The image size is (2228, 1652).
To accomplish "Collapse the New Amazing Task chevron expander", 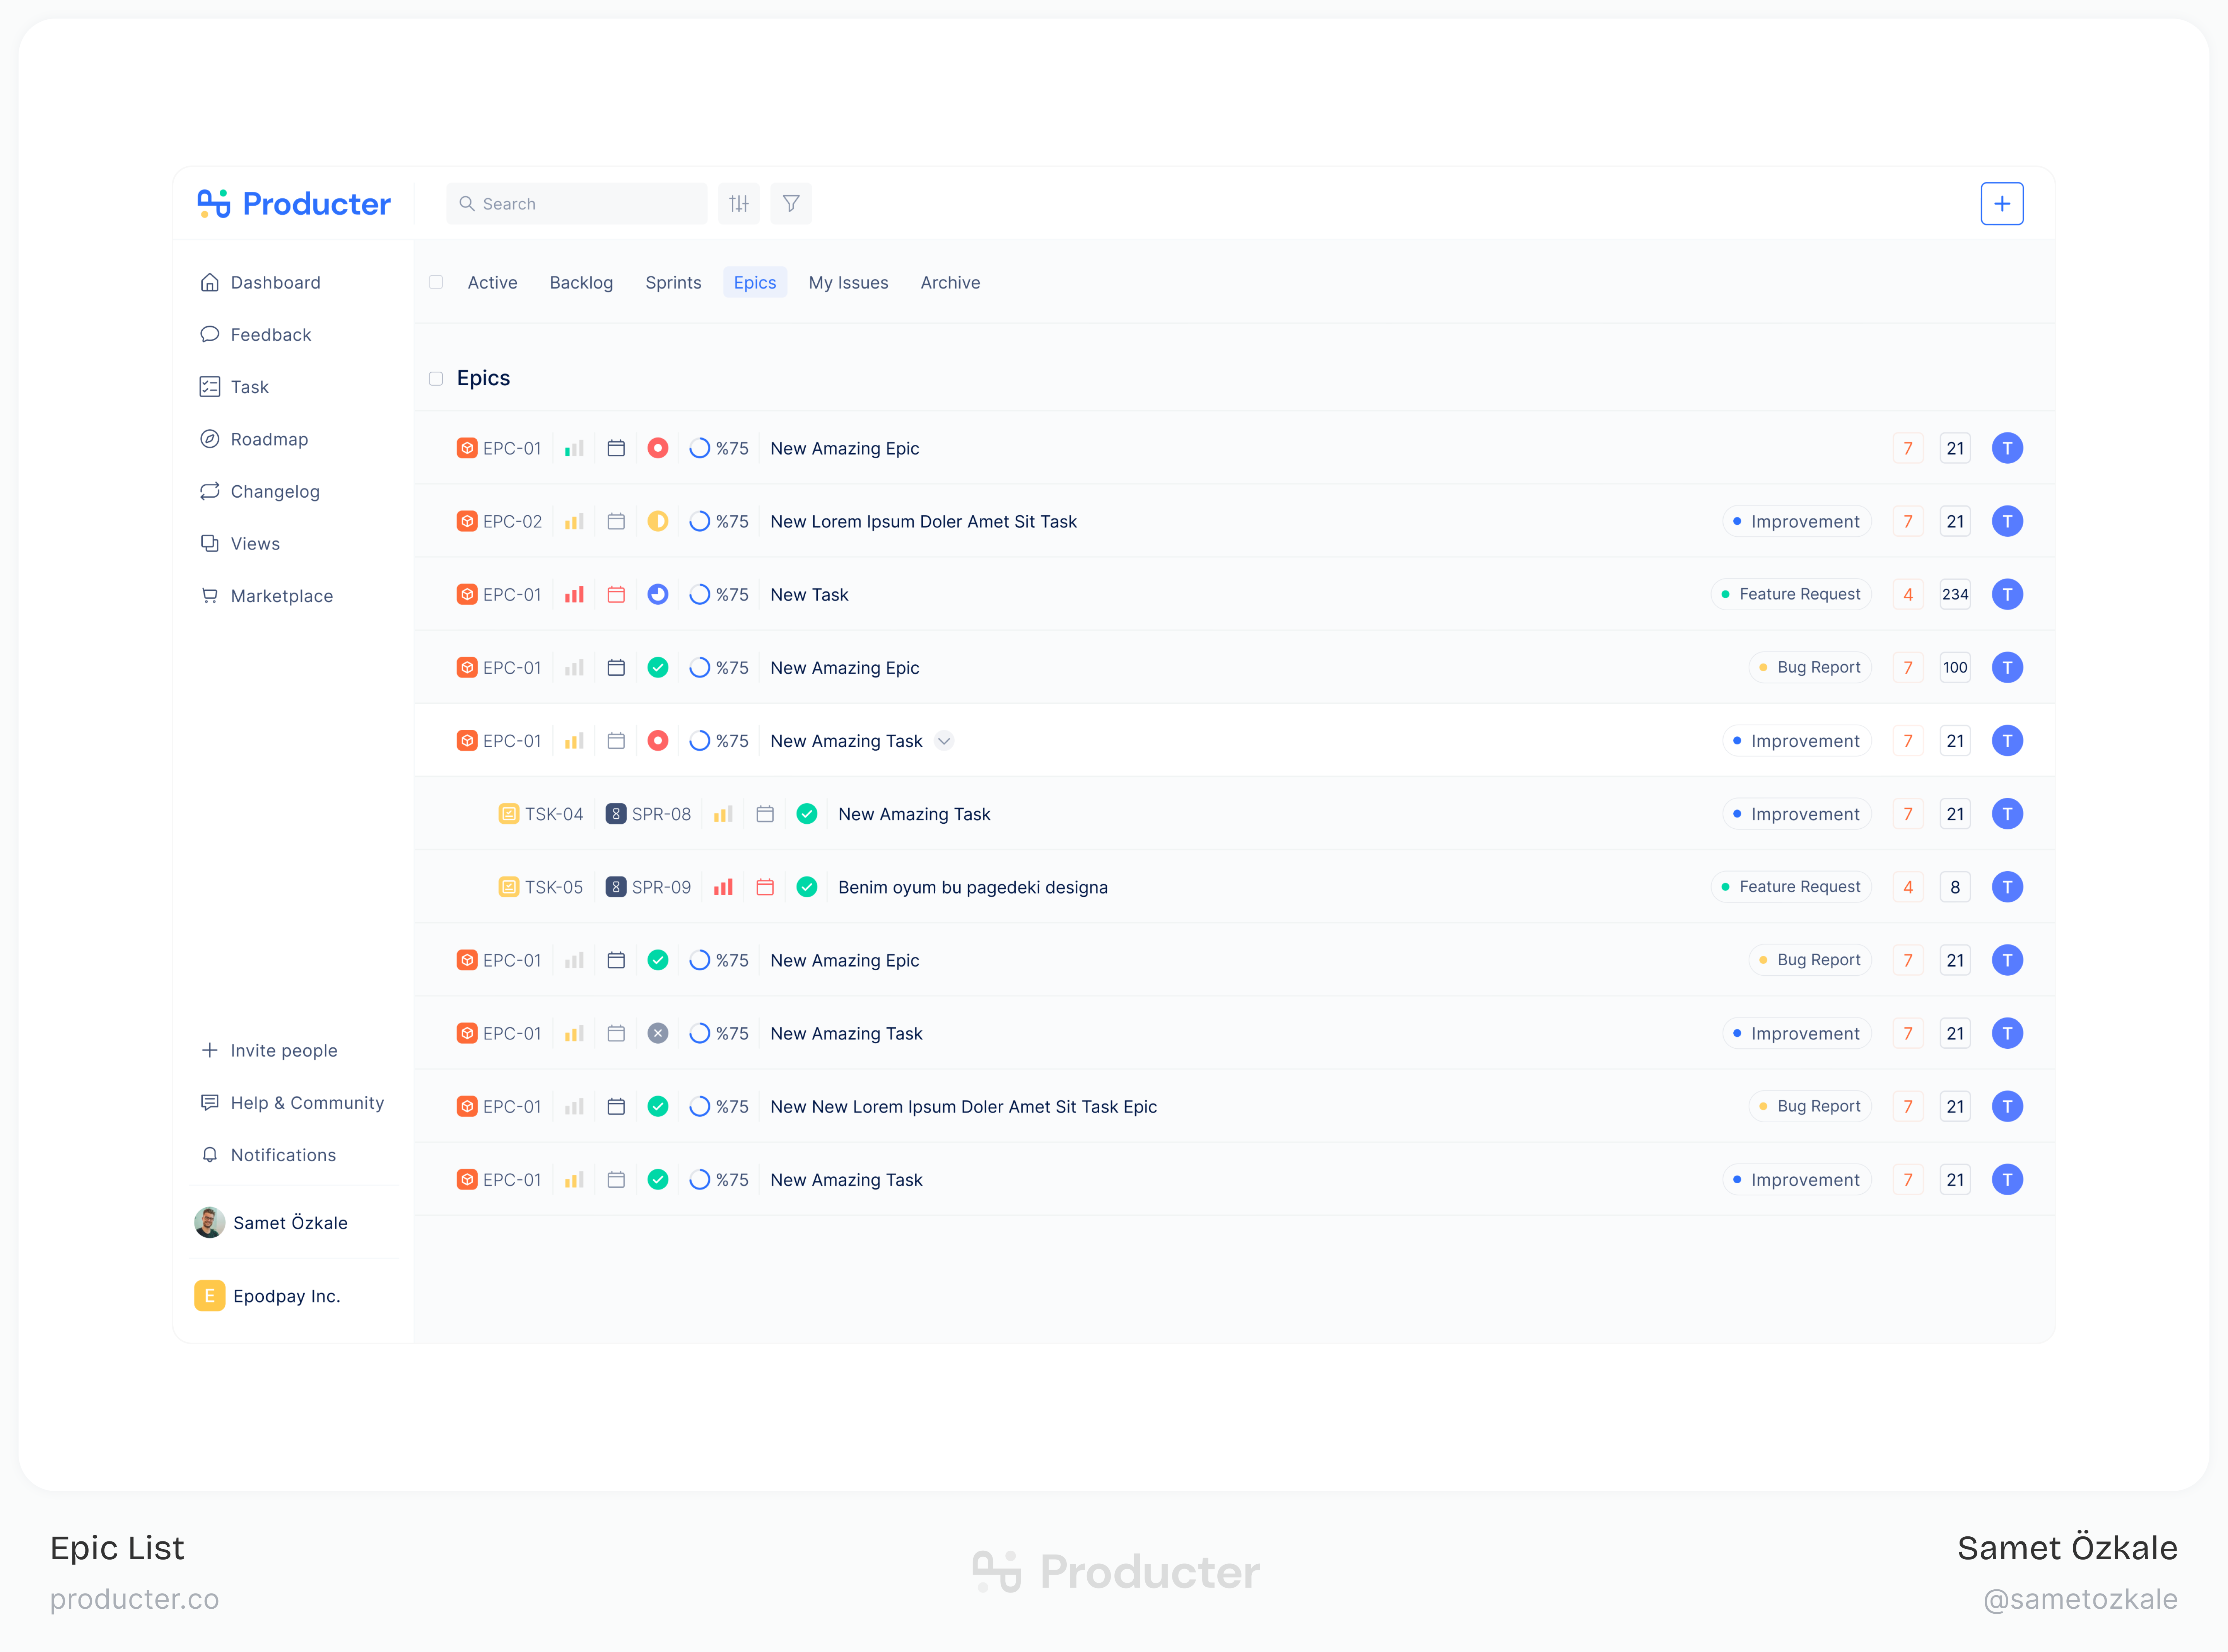I will tap(944, 741).
